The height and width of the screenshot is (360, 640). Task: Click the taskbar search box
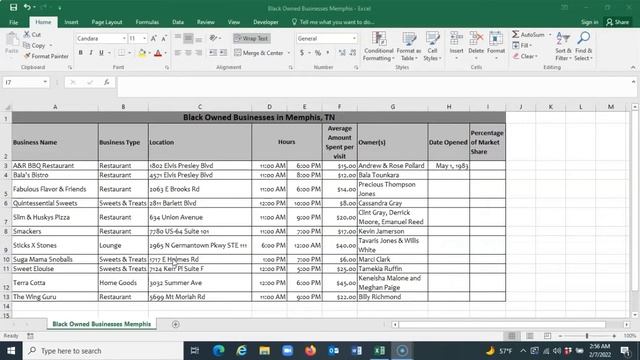click(x=103, y=351)
